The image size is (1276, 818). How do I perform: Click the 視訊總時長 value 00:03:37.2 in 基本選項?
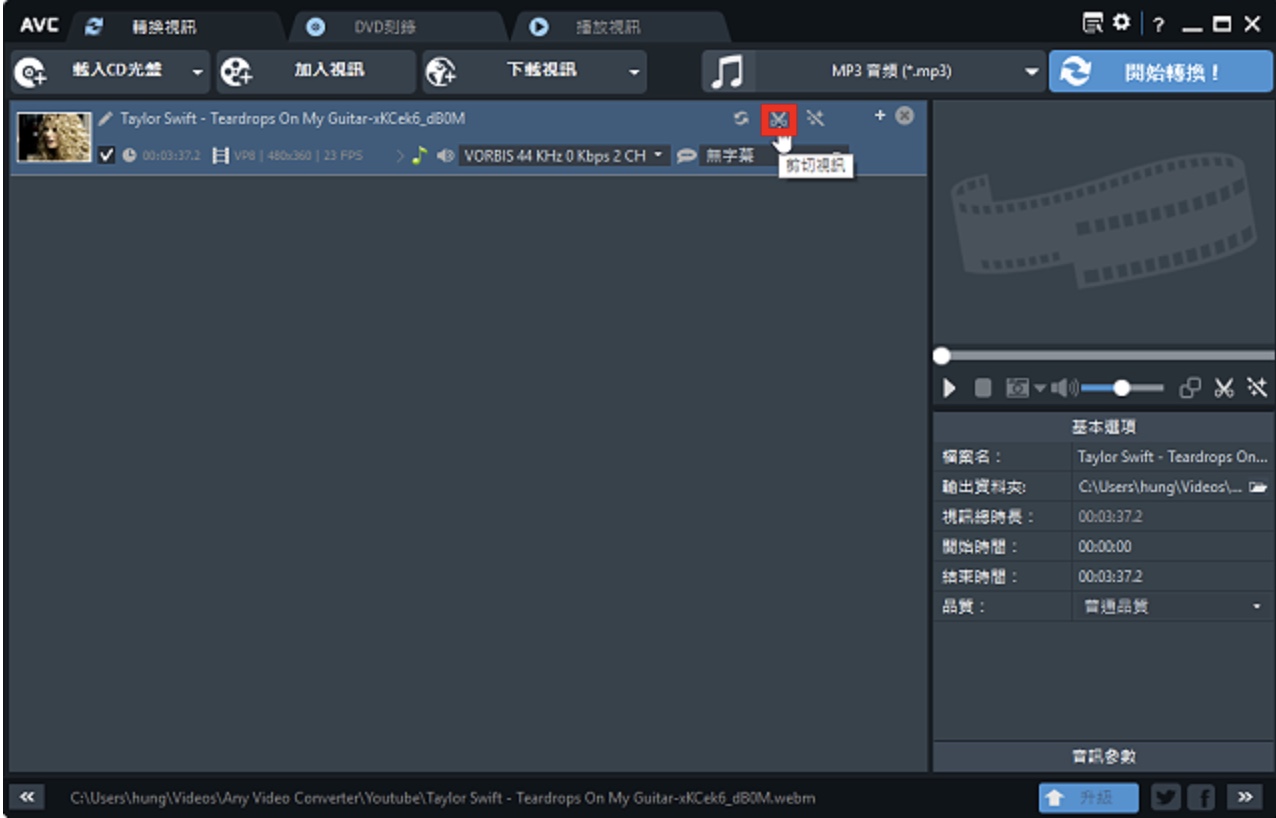[x=1110, y=517]
